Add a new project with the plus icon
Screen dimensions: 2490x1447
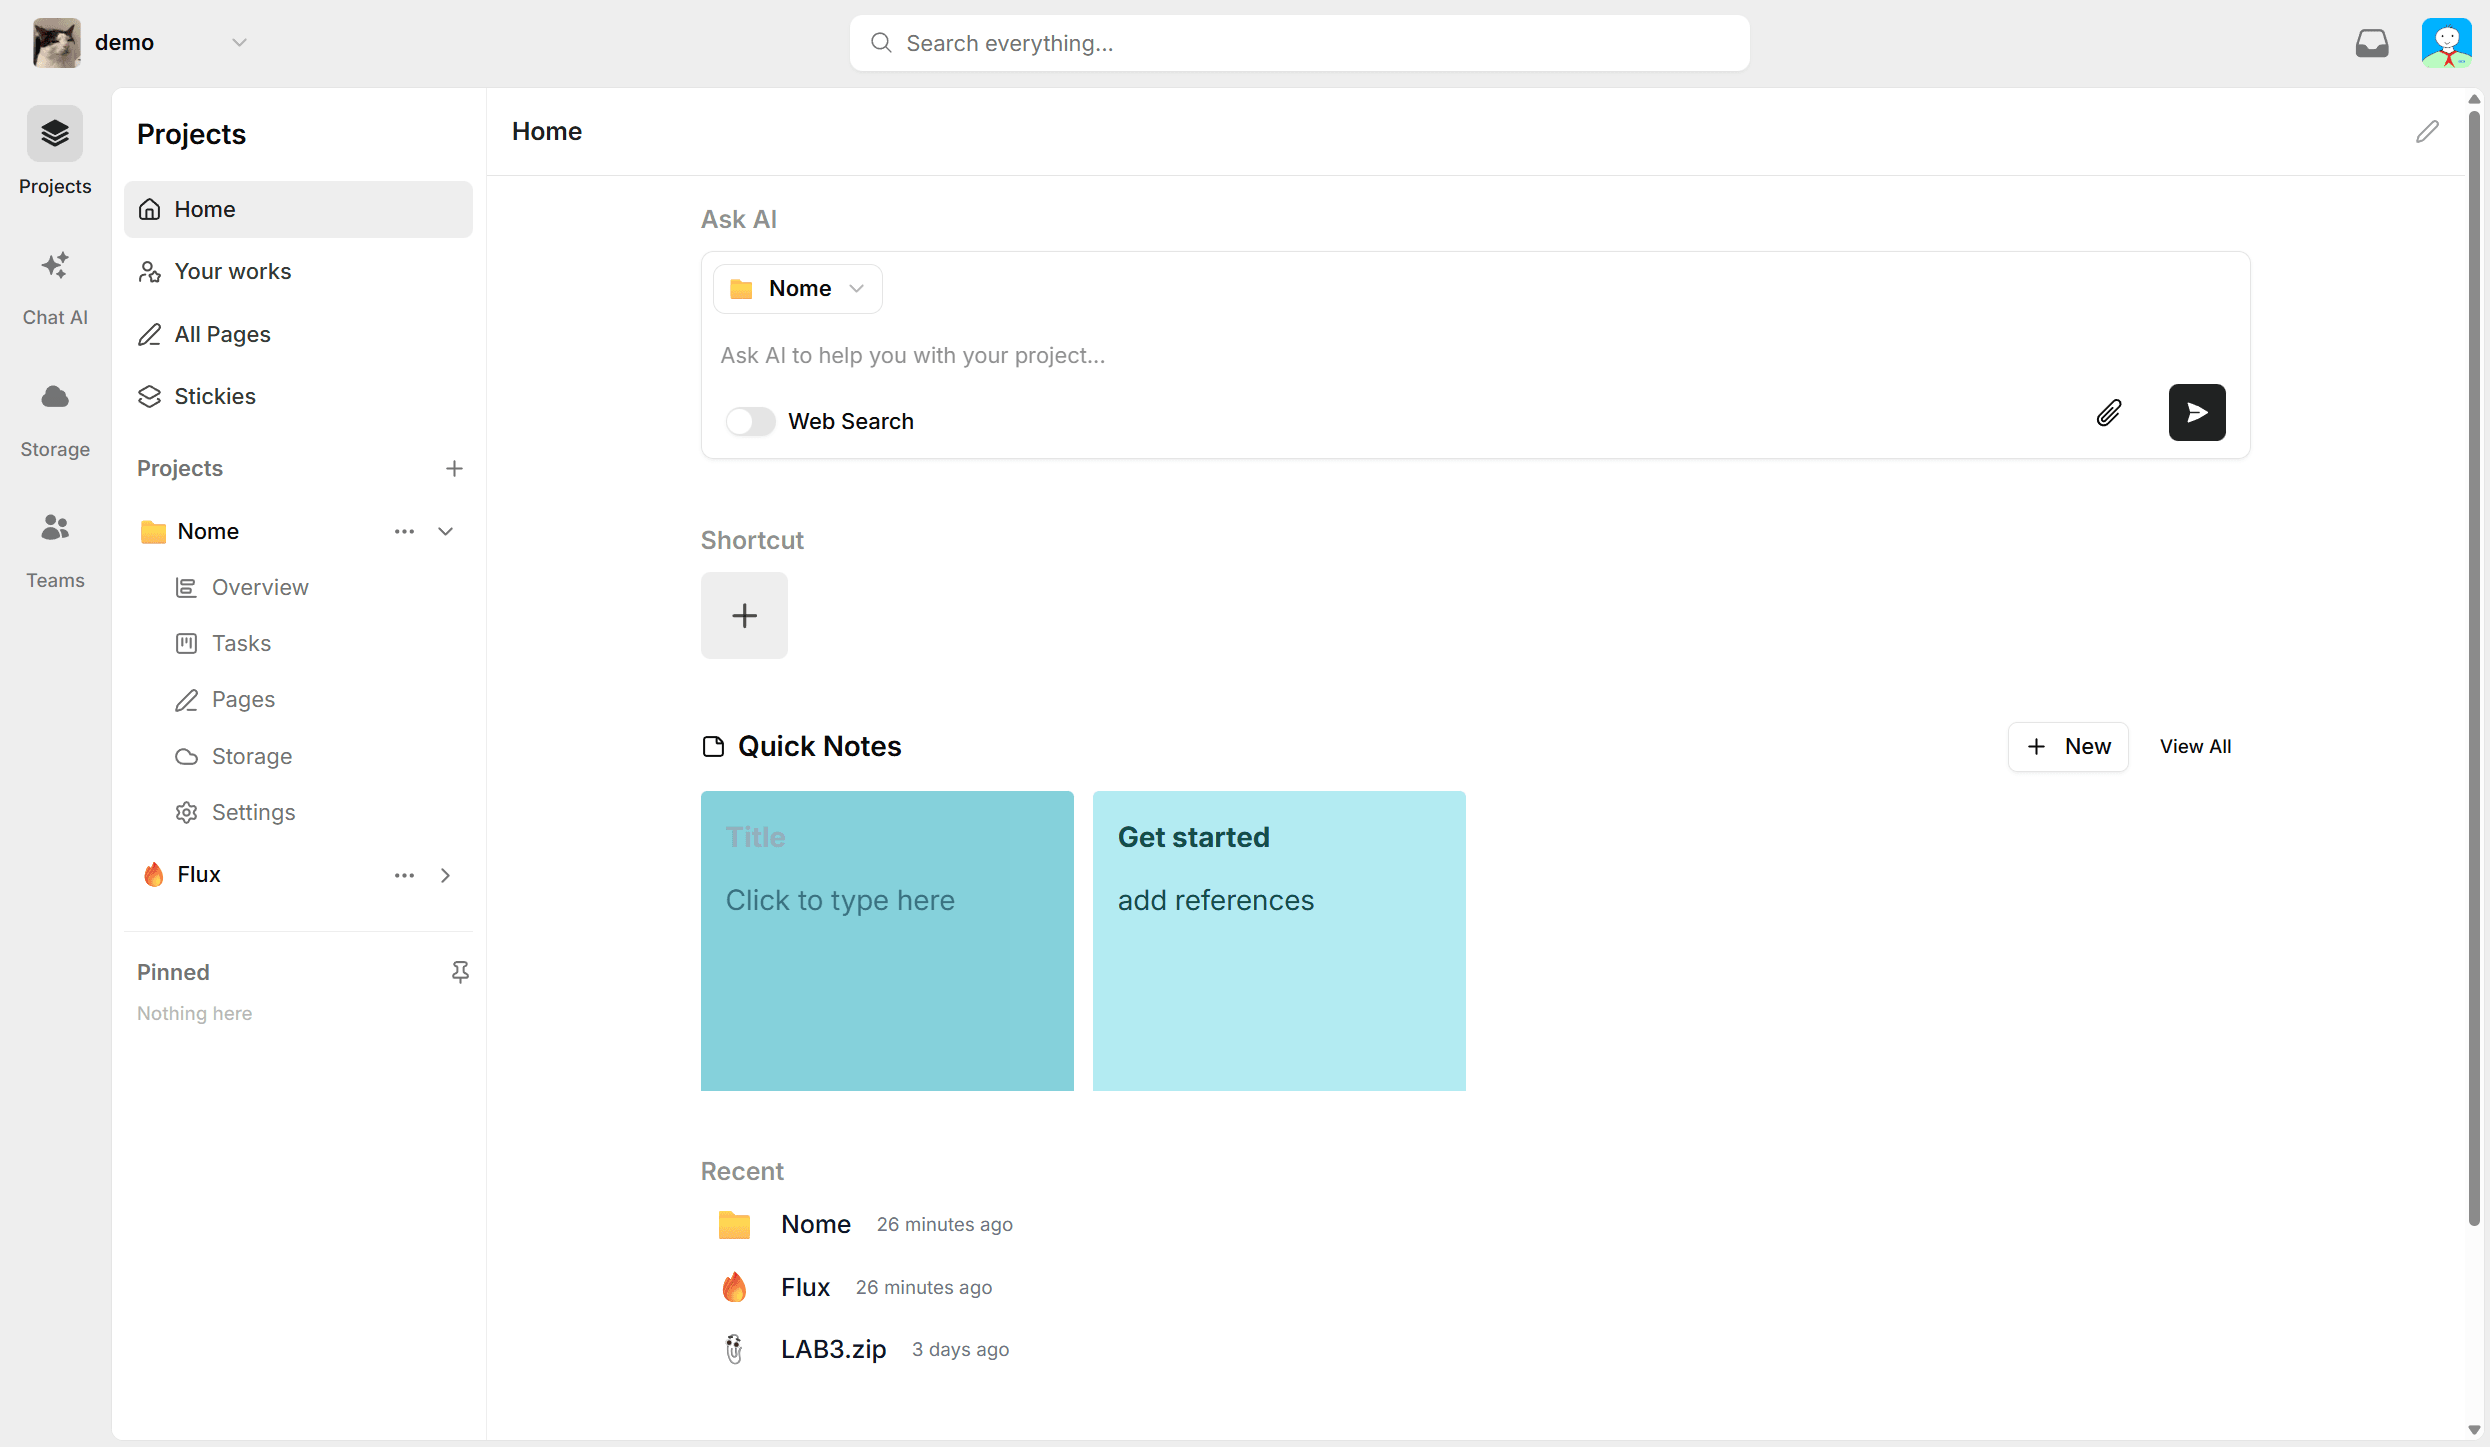[x=454, y=468]
